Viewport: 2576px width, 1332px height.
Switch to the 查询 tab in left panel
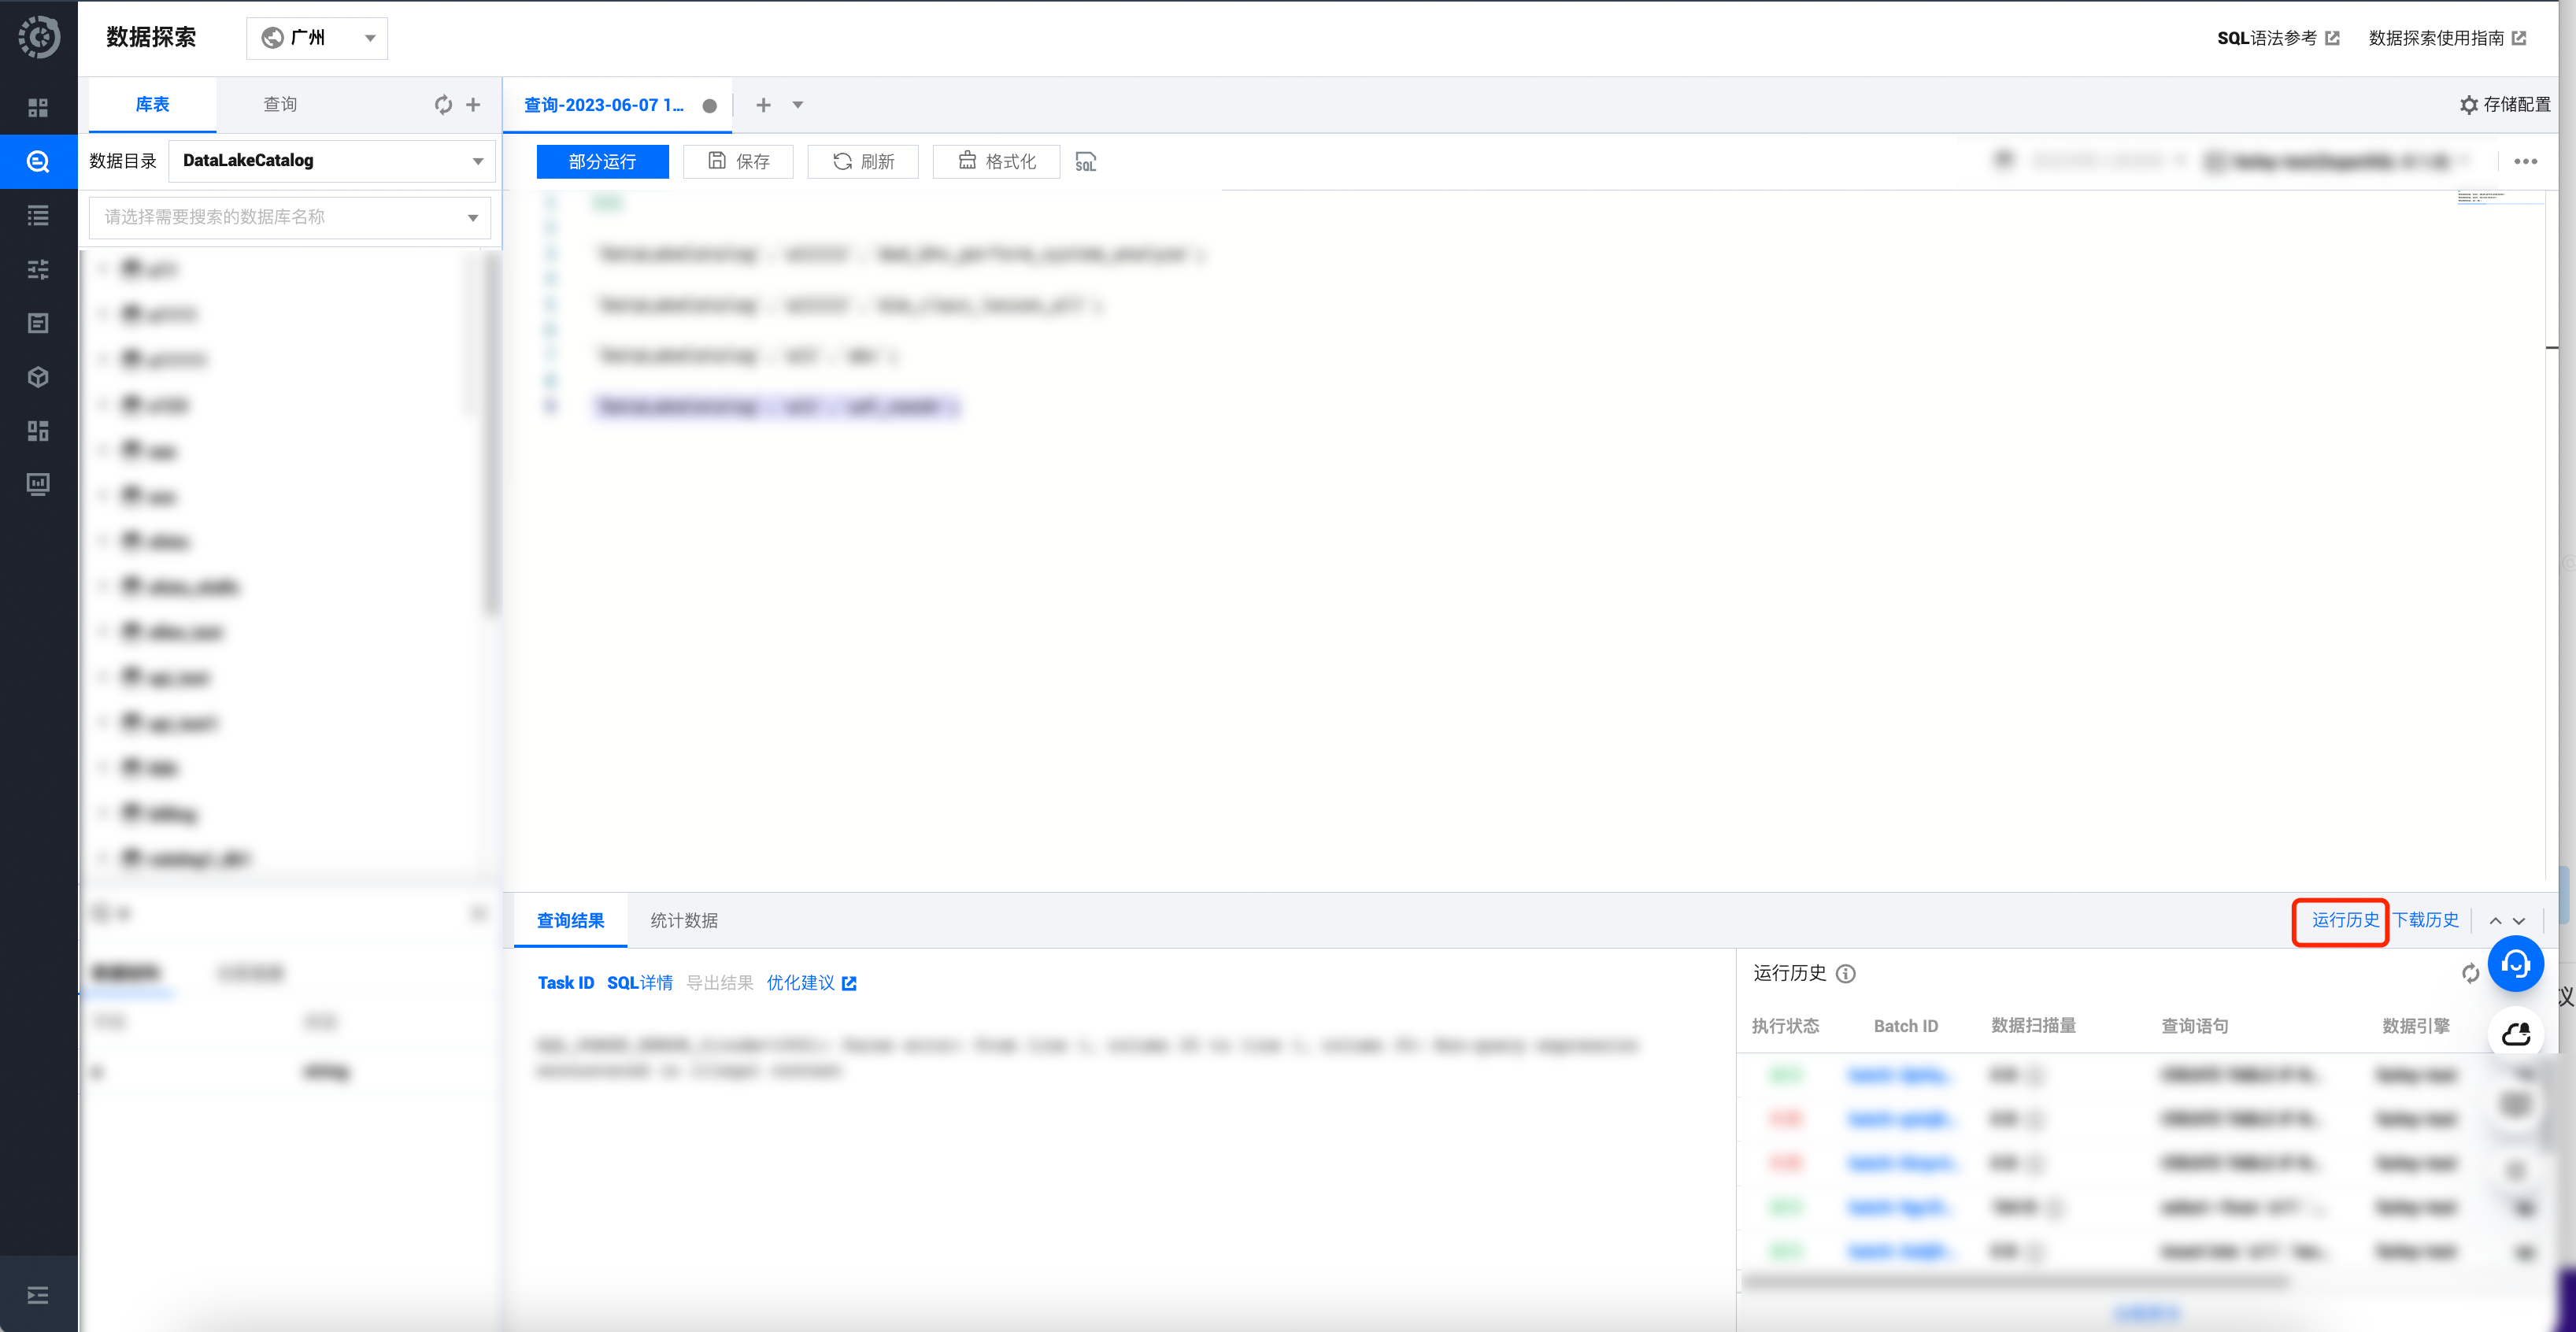(280, 105)
